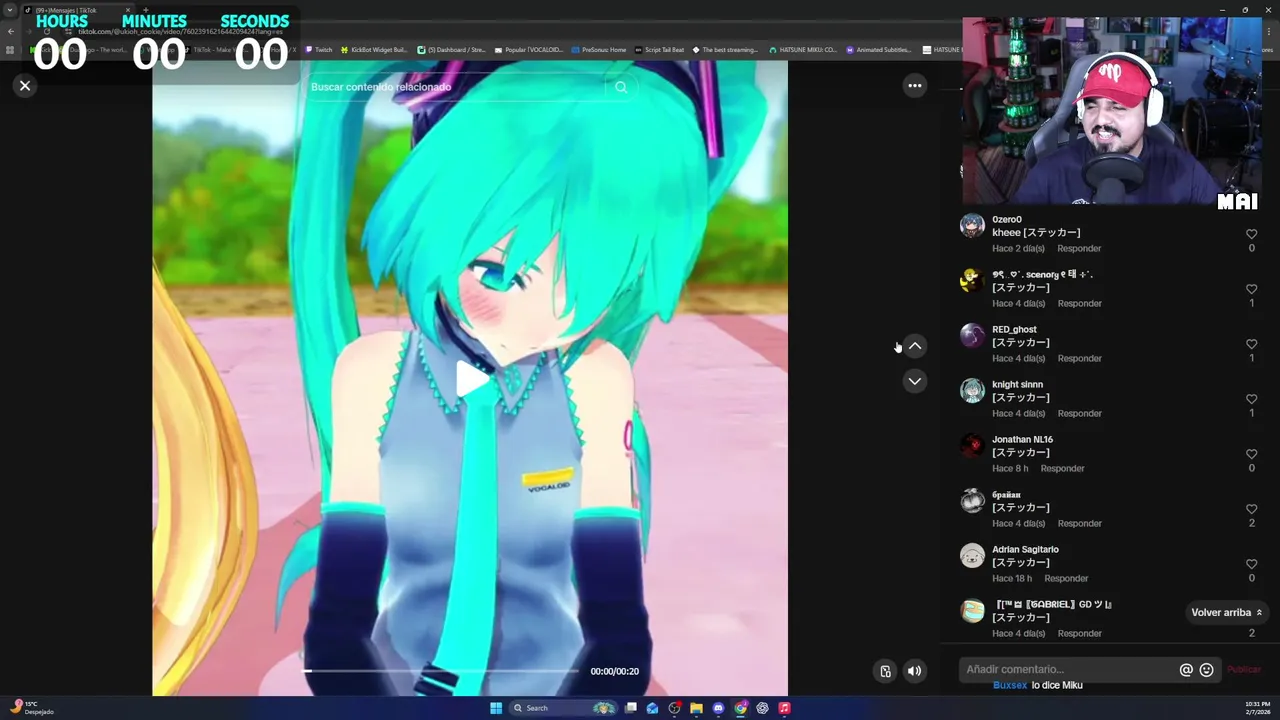Image resolution: width=1280 pixels, height=720 pixels.
Task: Like Jonathan NL16's comment
Action: [1251, 454]
